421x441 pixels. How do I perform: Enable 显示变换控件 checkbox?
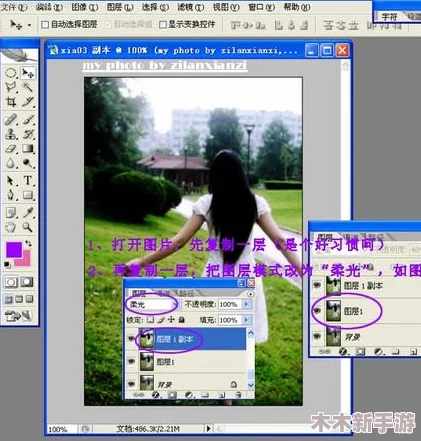coord(163,24)
